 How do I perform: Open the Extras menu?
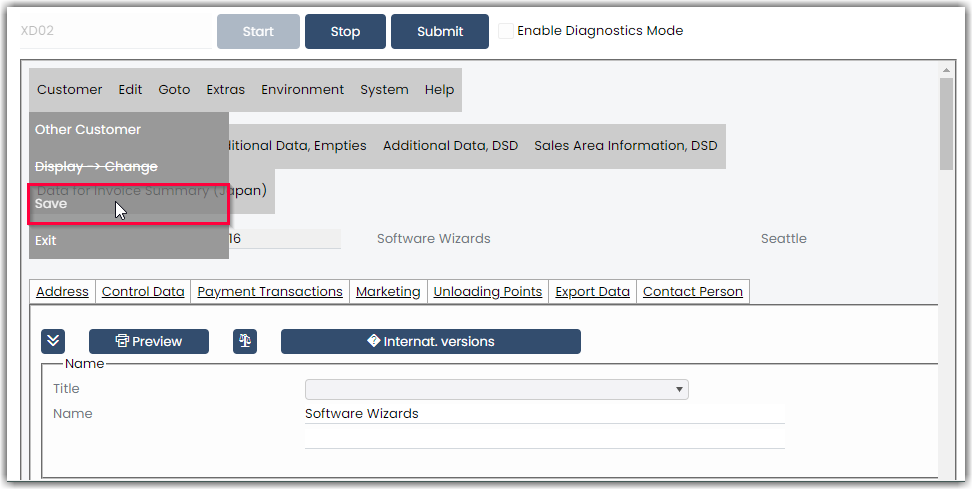click(x=225, y=90)
